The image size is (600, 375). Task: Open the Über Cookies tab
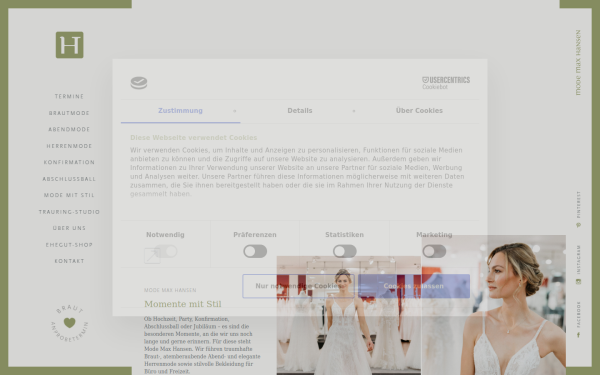coord(419,111)
